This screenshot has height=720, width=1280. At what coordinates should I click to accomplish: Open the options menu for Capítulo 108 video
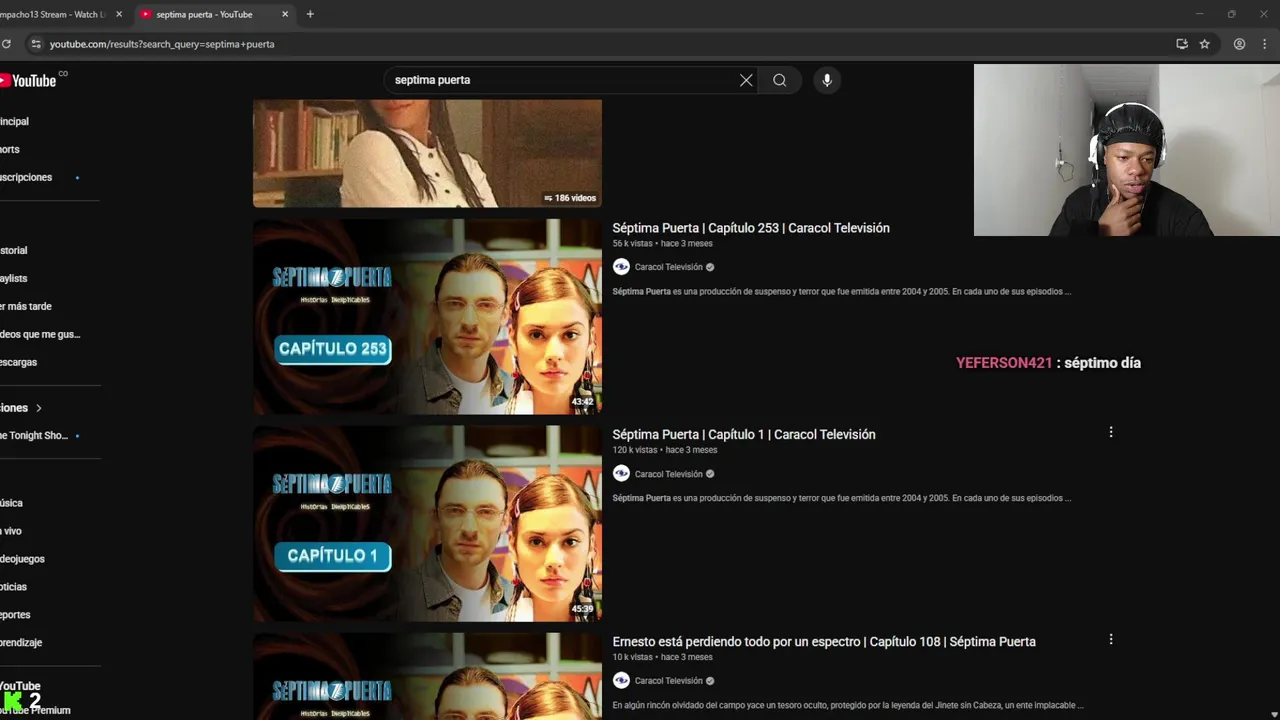point(1110,639)
